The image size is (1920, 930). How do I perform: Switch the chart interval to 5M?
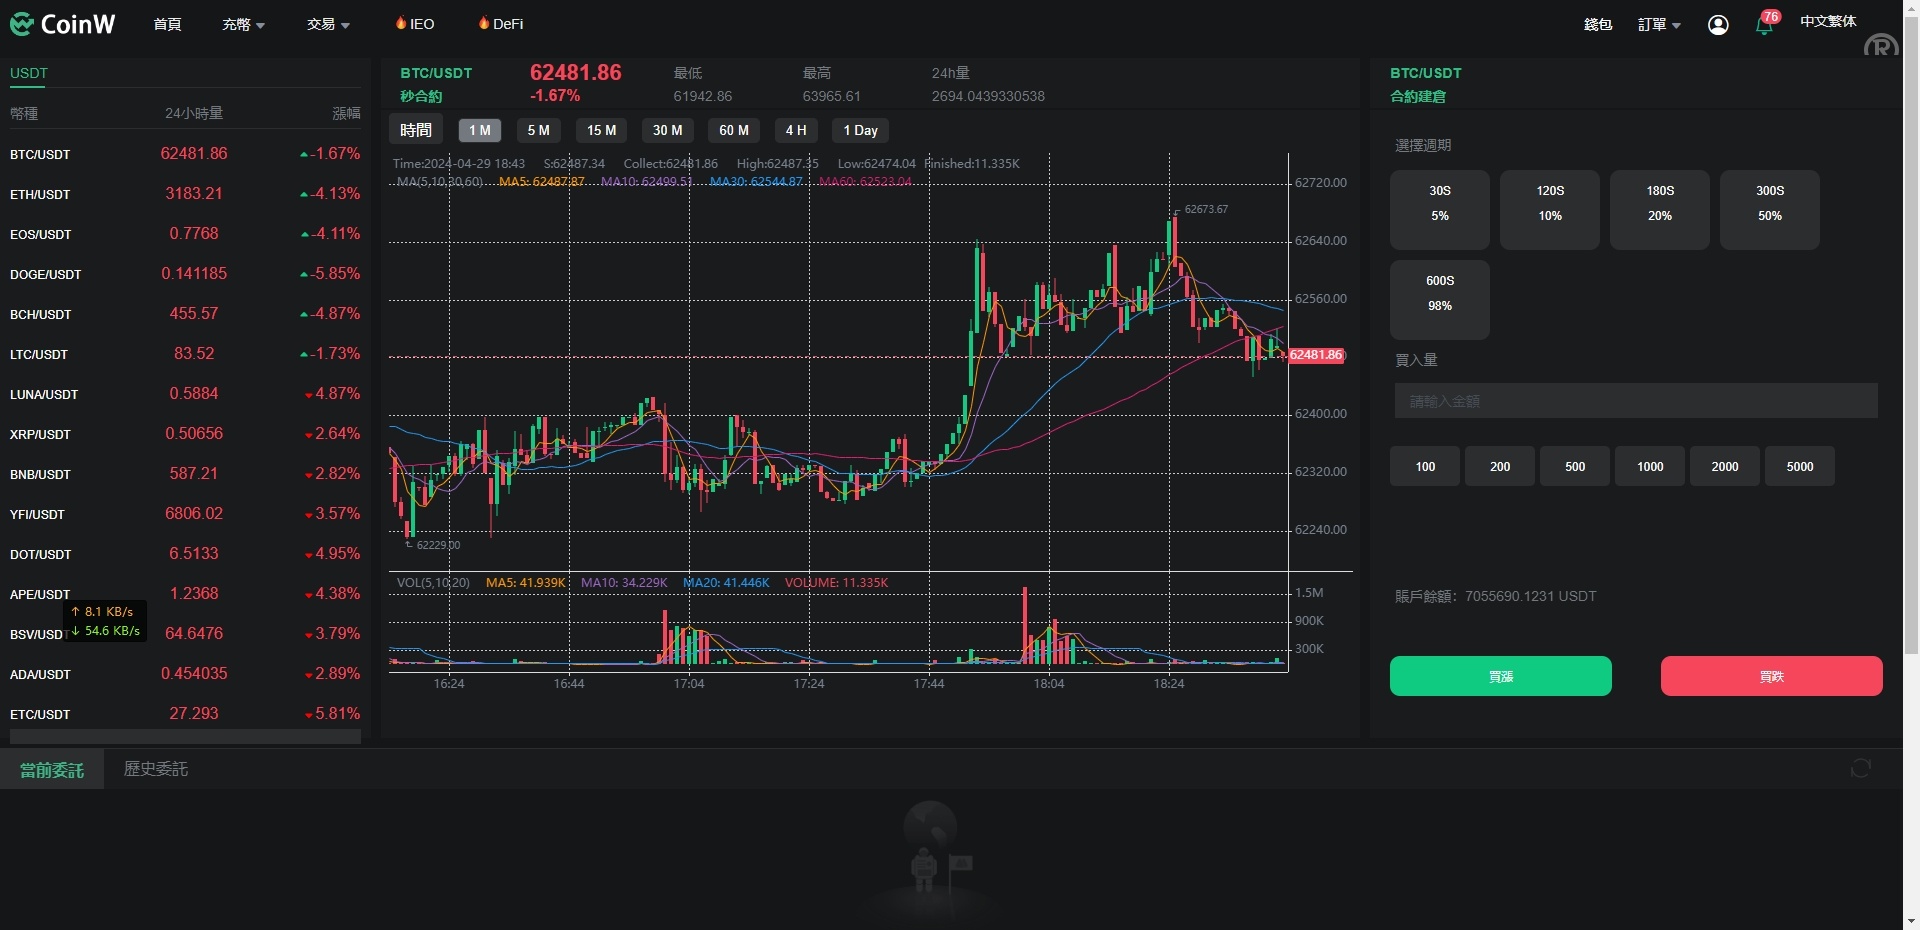point(538,130)
